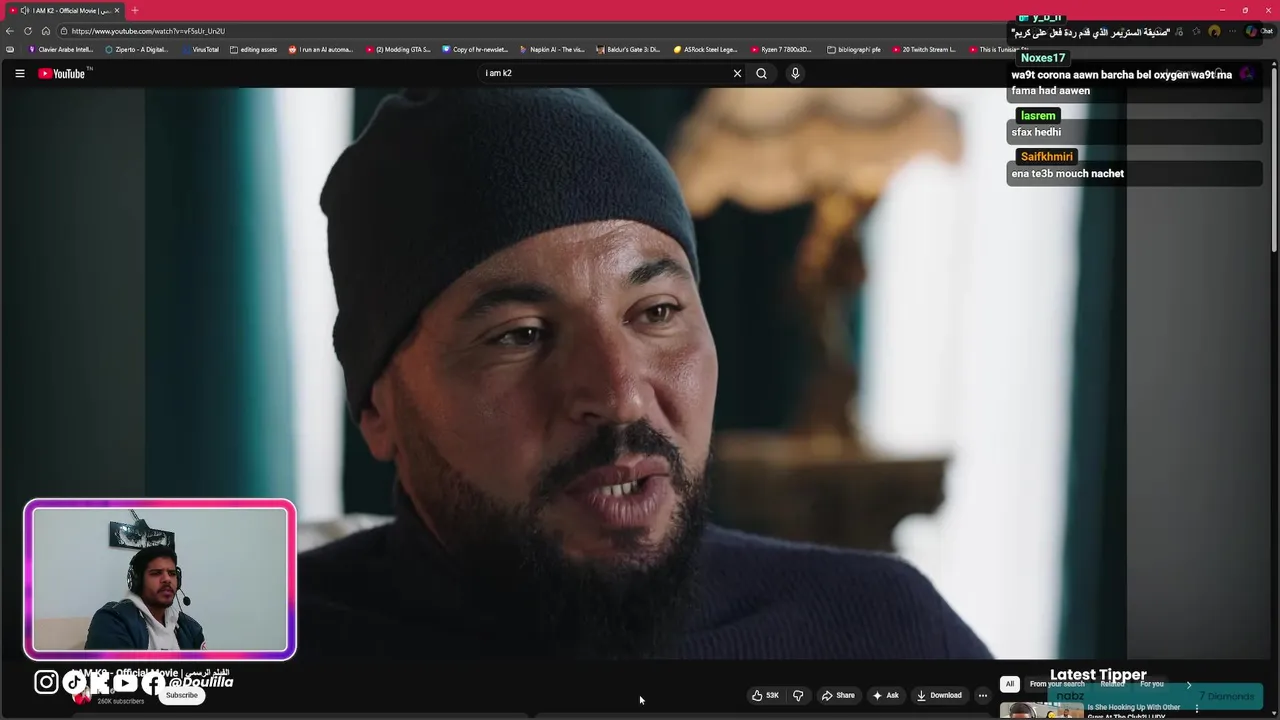Focus the browser address bar URL
The image size is (1280, 720).
[x=148, y=31]
